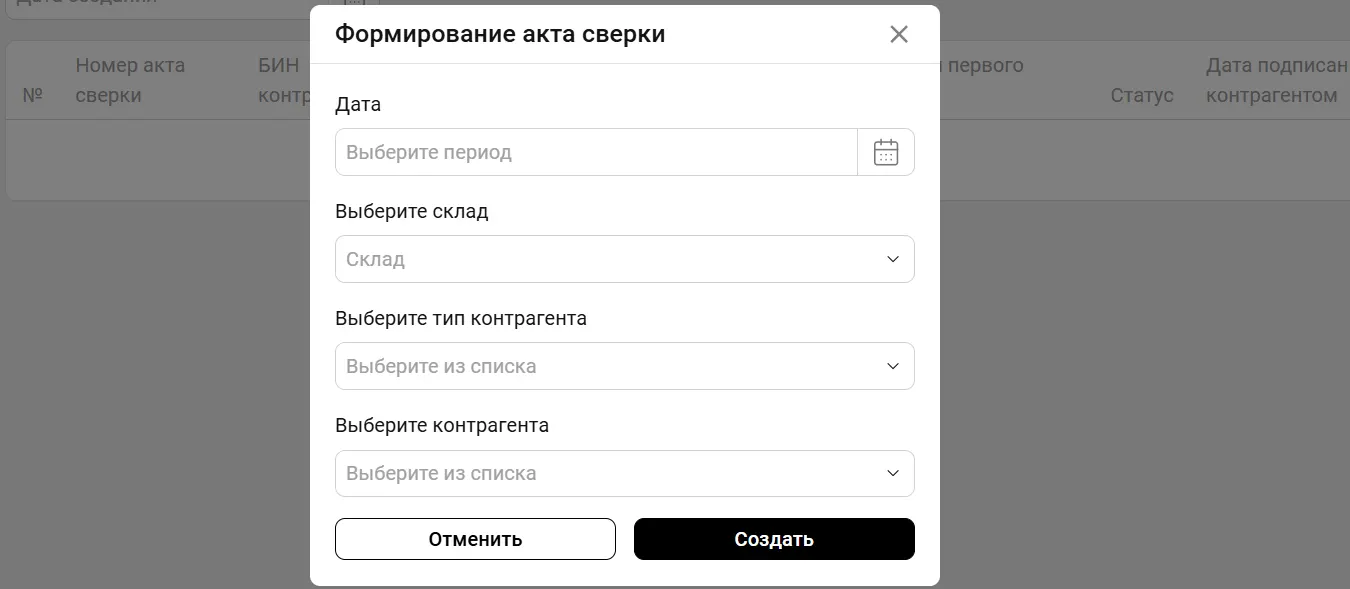Click the 'Формирование акта сверки' dialog title

pyautogui.click(x=500, y=34)
